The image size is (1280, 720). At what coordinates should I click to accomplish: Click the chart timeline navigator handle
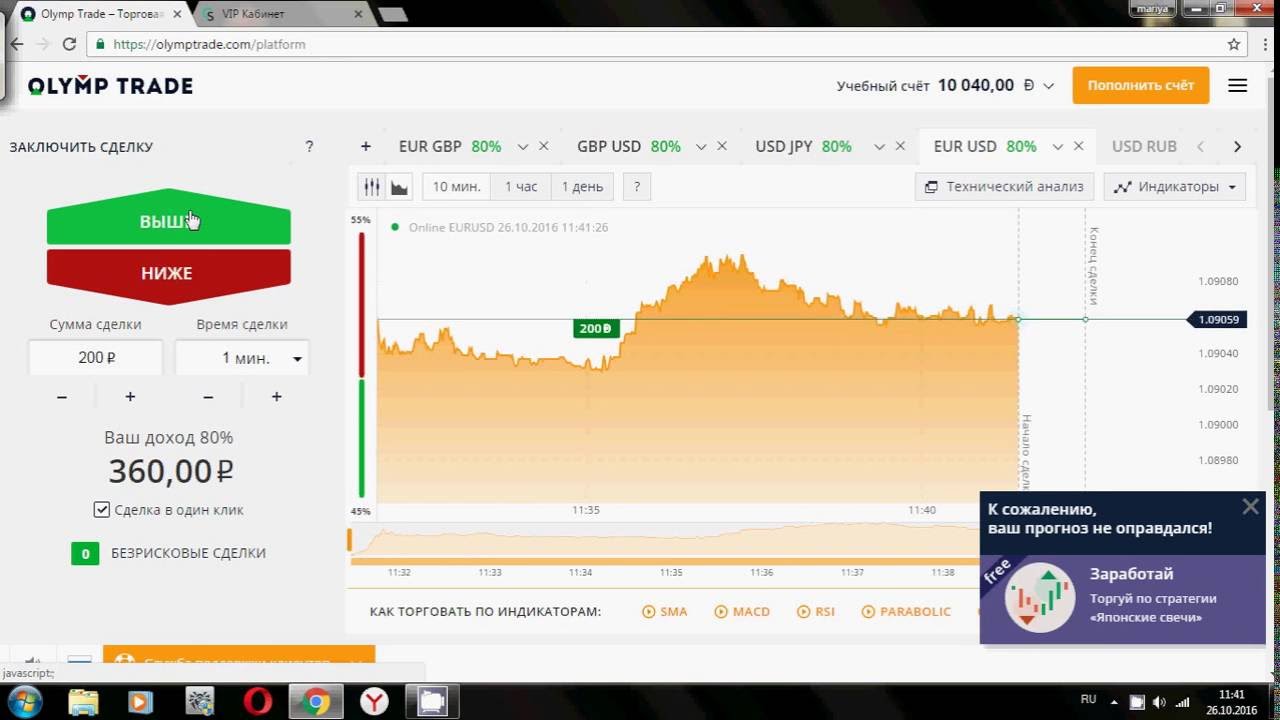pyautogui.click(x=350, y=540)
